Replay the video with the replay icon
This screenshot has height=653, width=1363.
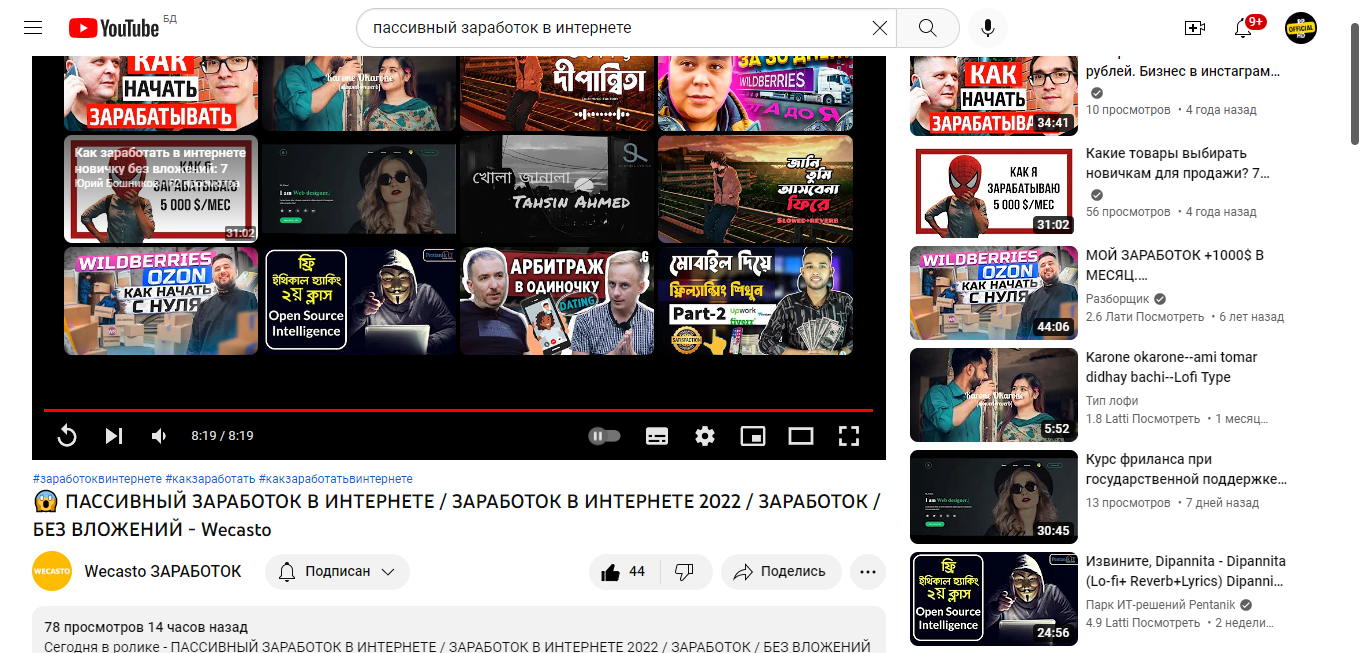(67, 436)
